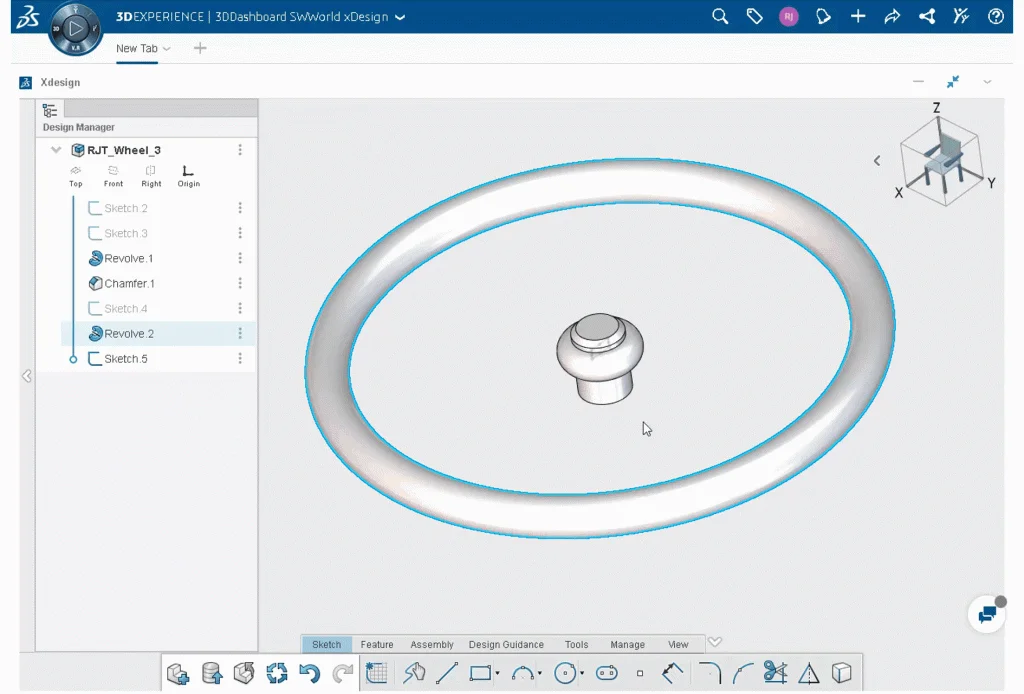Select the Trim scissors tool

pos(775,673)
